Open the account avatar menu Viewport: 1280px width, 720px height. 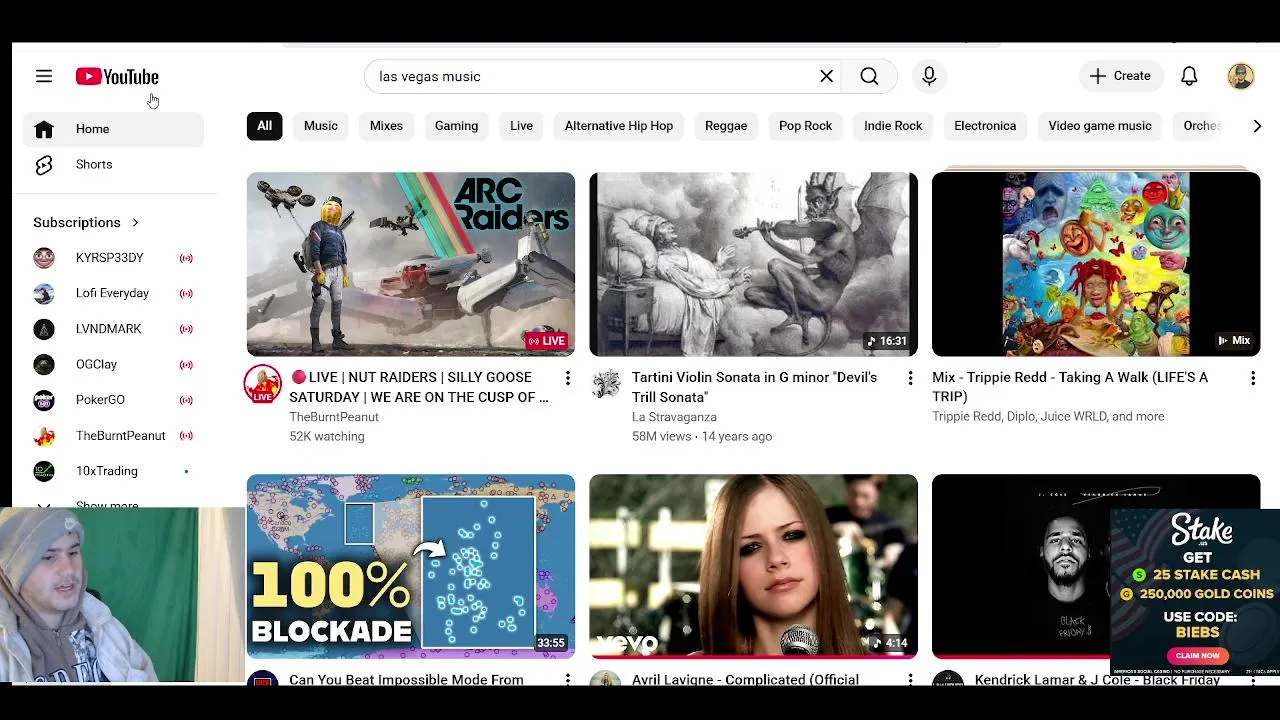tap(1241, 76)
